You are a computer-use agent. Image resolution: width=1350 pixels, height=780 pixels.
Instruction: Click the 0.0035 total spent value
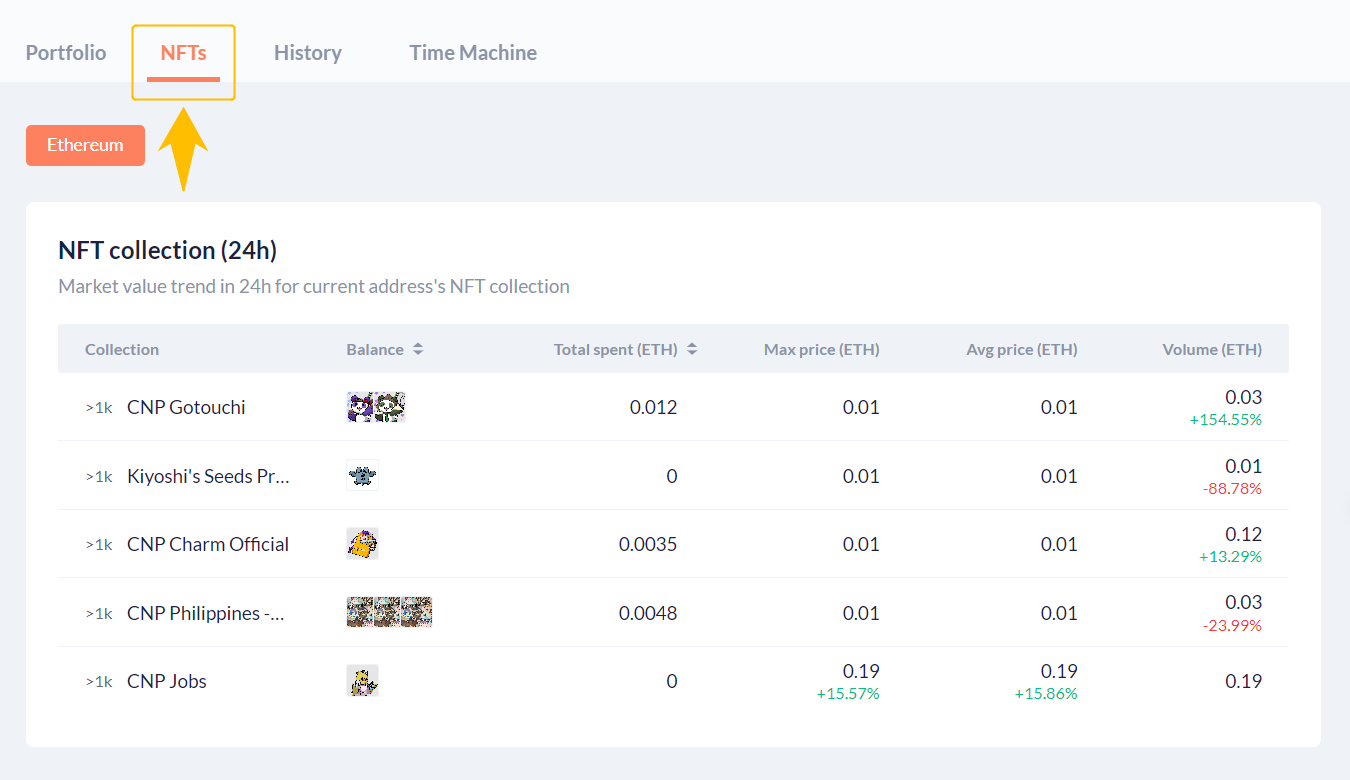tap(648, 544)
